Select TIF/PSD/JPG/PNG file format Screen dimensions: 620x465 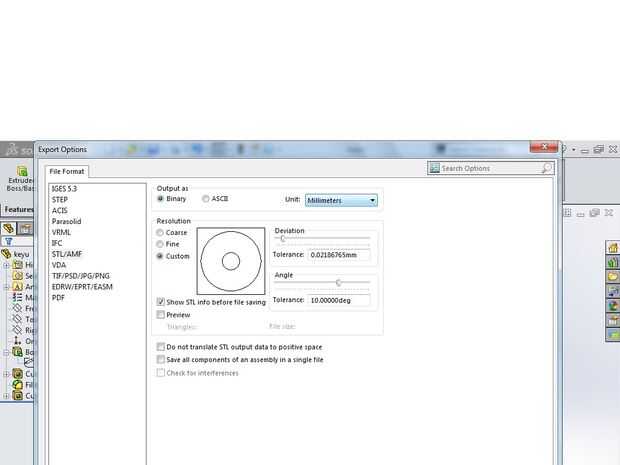(81, 276)
